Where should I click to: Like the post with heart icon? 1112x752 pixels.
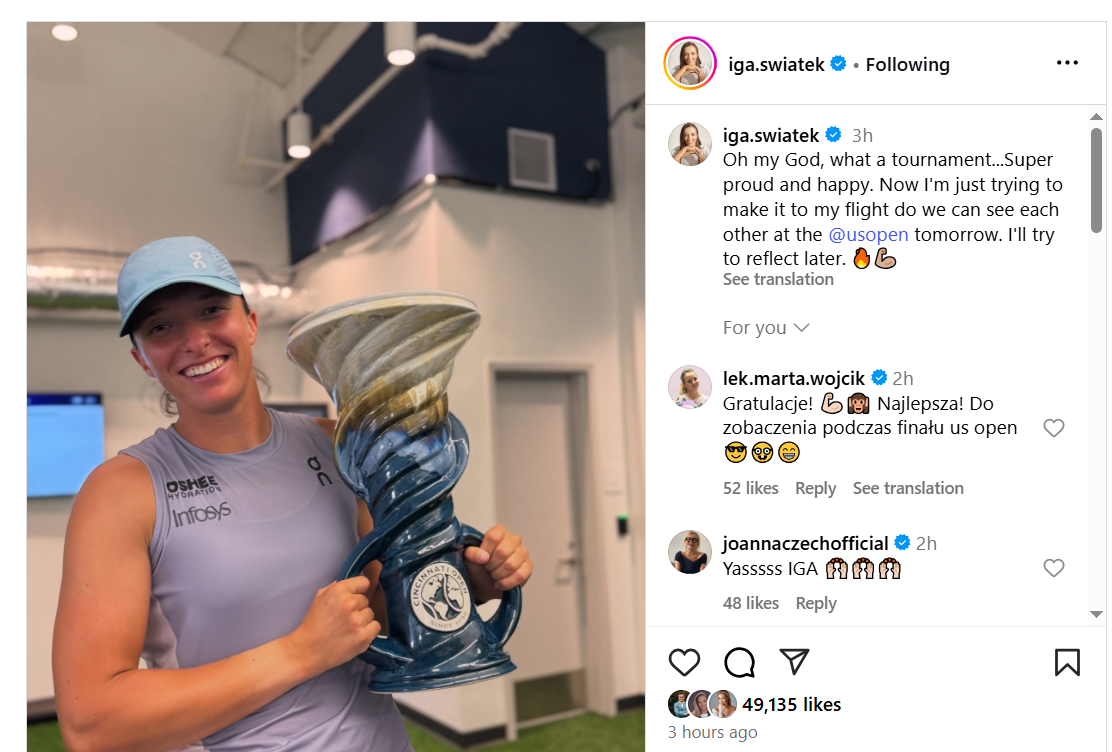tap(684, 663)
